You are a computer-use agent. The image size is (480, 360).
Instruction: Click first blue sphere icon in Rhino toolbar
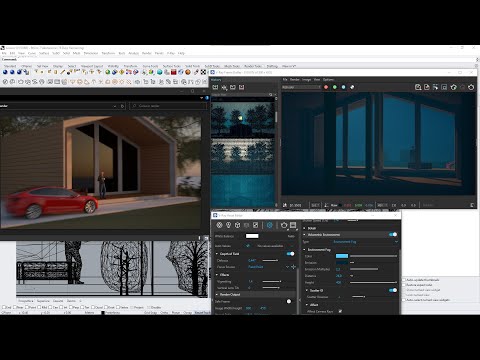point(5,72)
